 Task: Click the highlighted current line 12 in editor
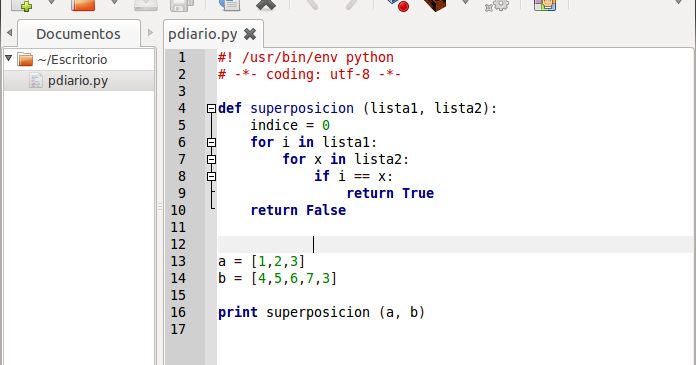455,245
